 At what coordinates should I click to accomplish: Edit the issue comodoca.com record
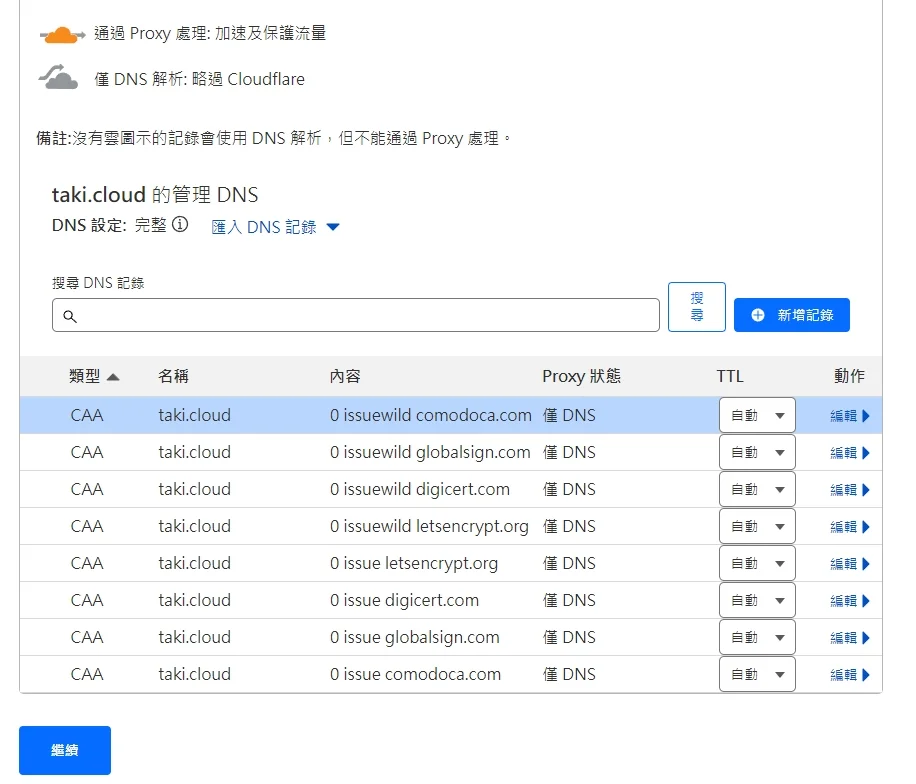(850, 675)
